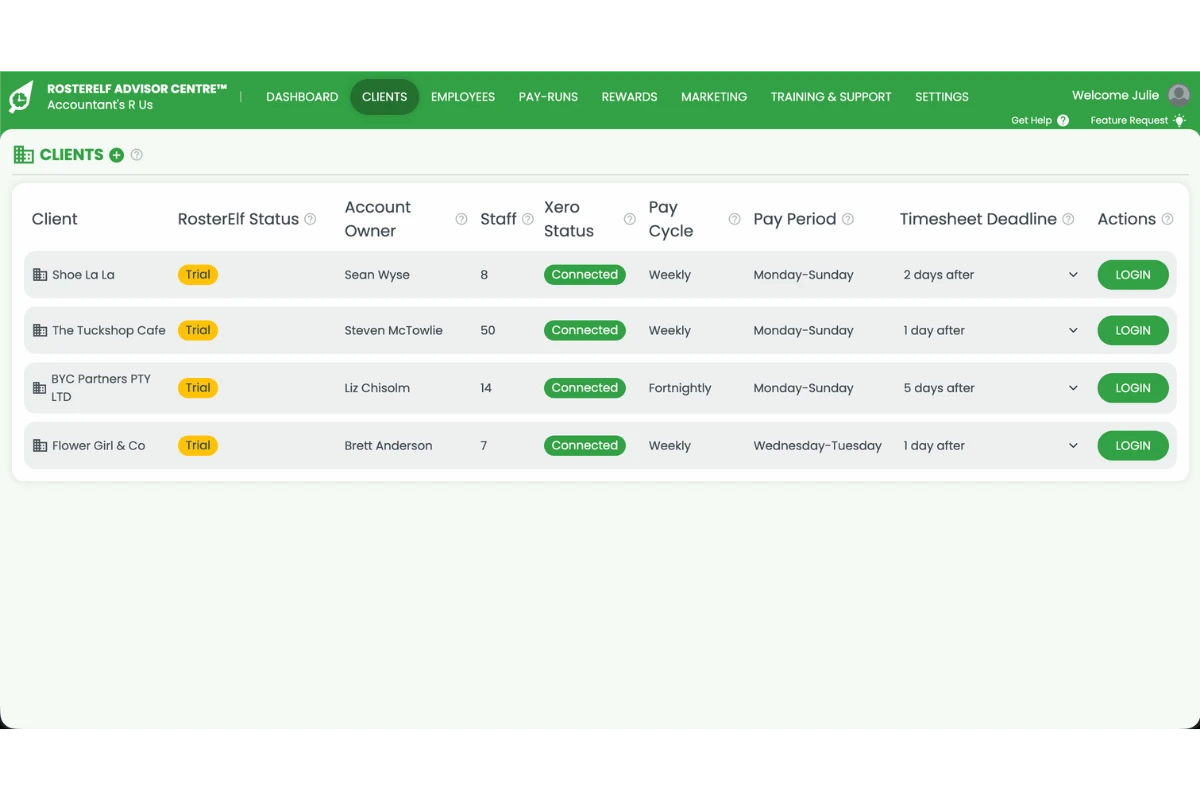Image resolution: width=1200 pixels, height=800 pixels.
Task: Select the Shoe La La client name
Action: click(83, 275)
